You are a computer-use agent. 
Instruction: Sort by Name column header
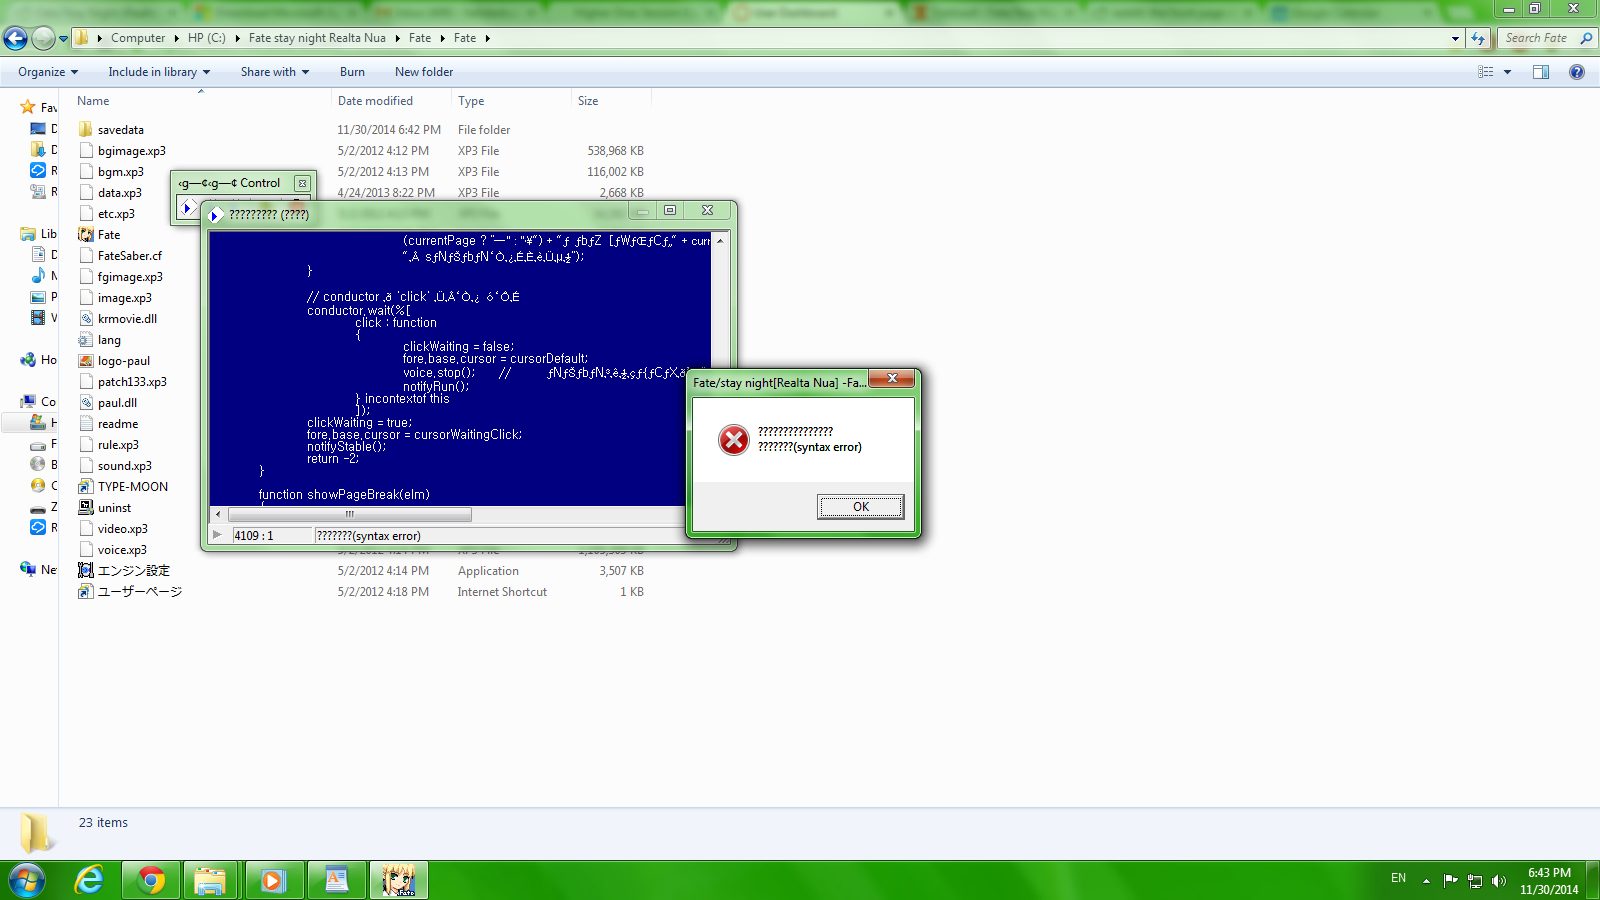click(x=93, y=101)
